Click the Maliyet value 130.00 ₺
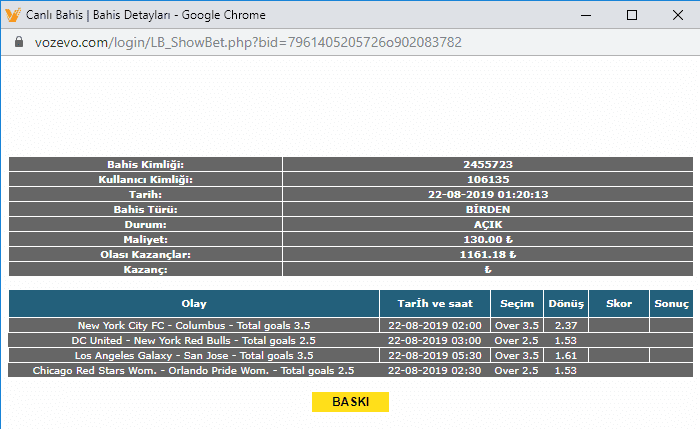The height and width of the screenshot is (429, 700). 488,240
